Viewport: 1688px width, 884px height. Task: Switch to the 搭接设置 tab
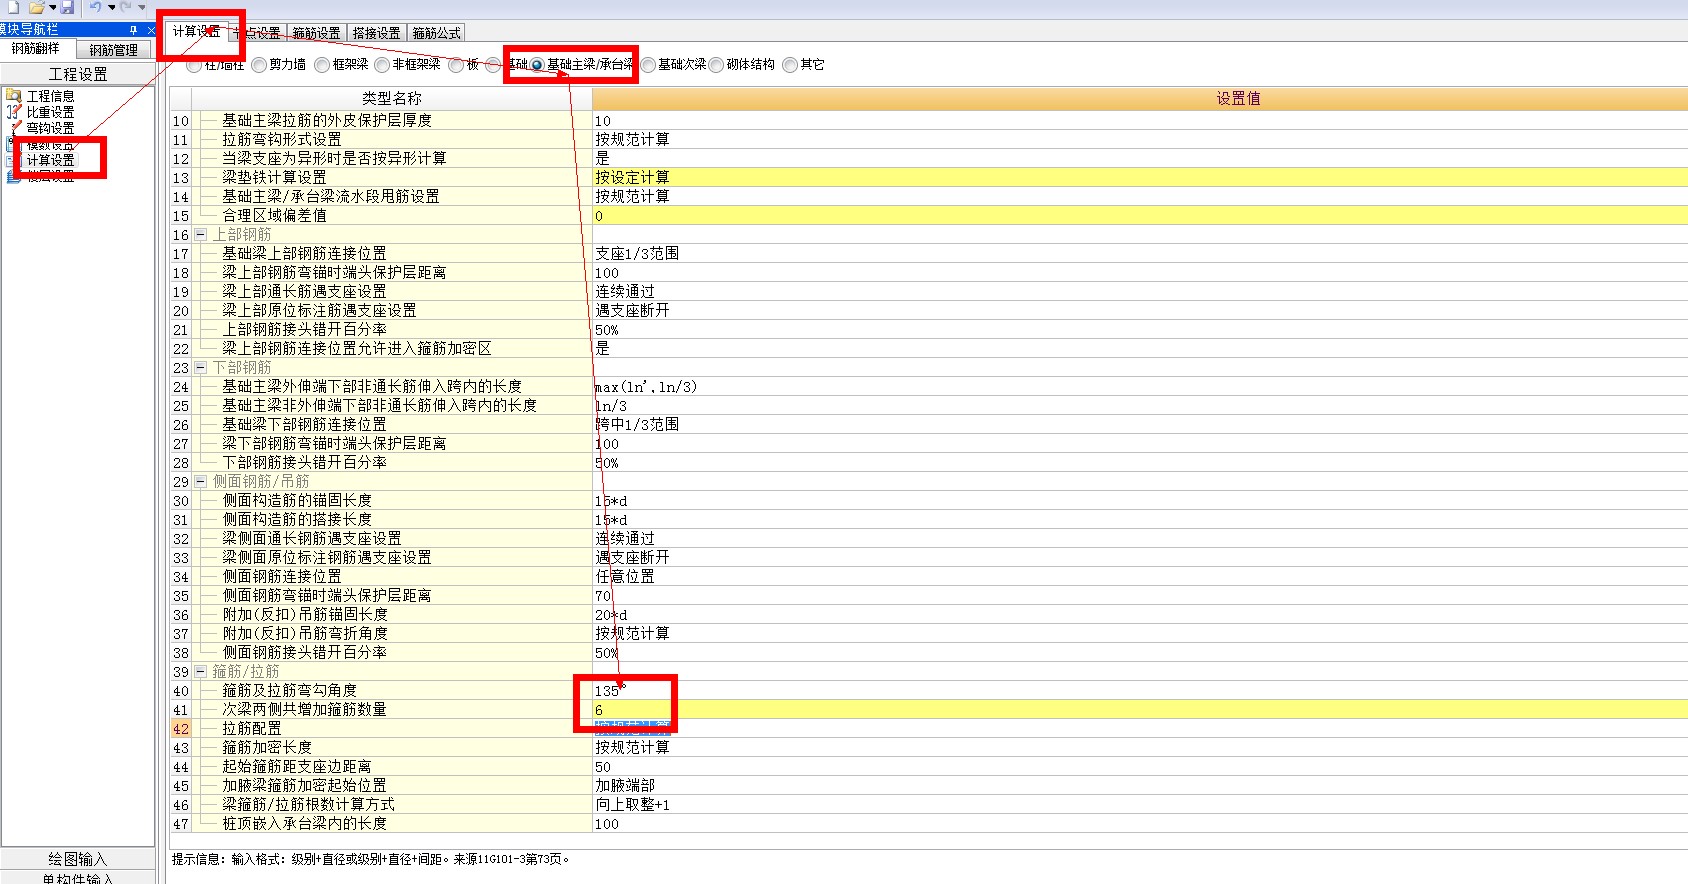coord(376,33)
